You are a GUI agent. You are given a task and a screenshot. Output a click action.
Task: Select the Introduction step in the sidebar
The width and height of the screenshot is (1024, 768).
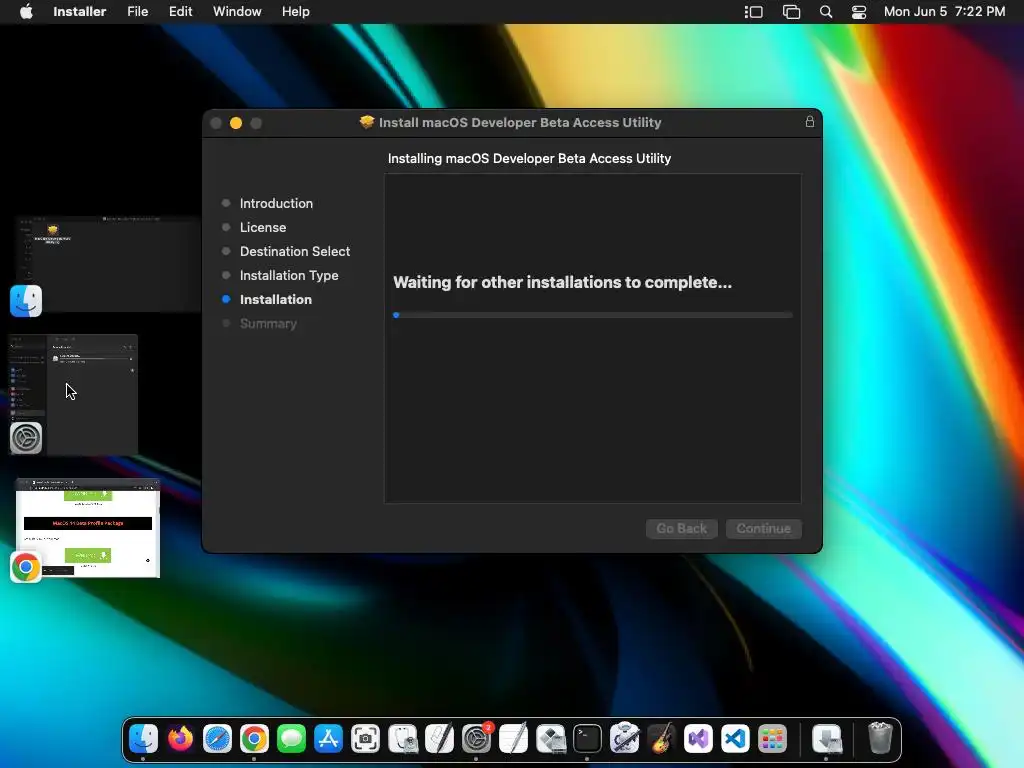[276, 203]
